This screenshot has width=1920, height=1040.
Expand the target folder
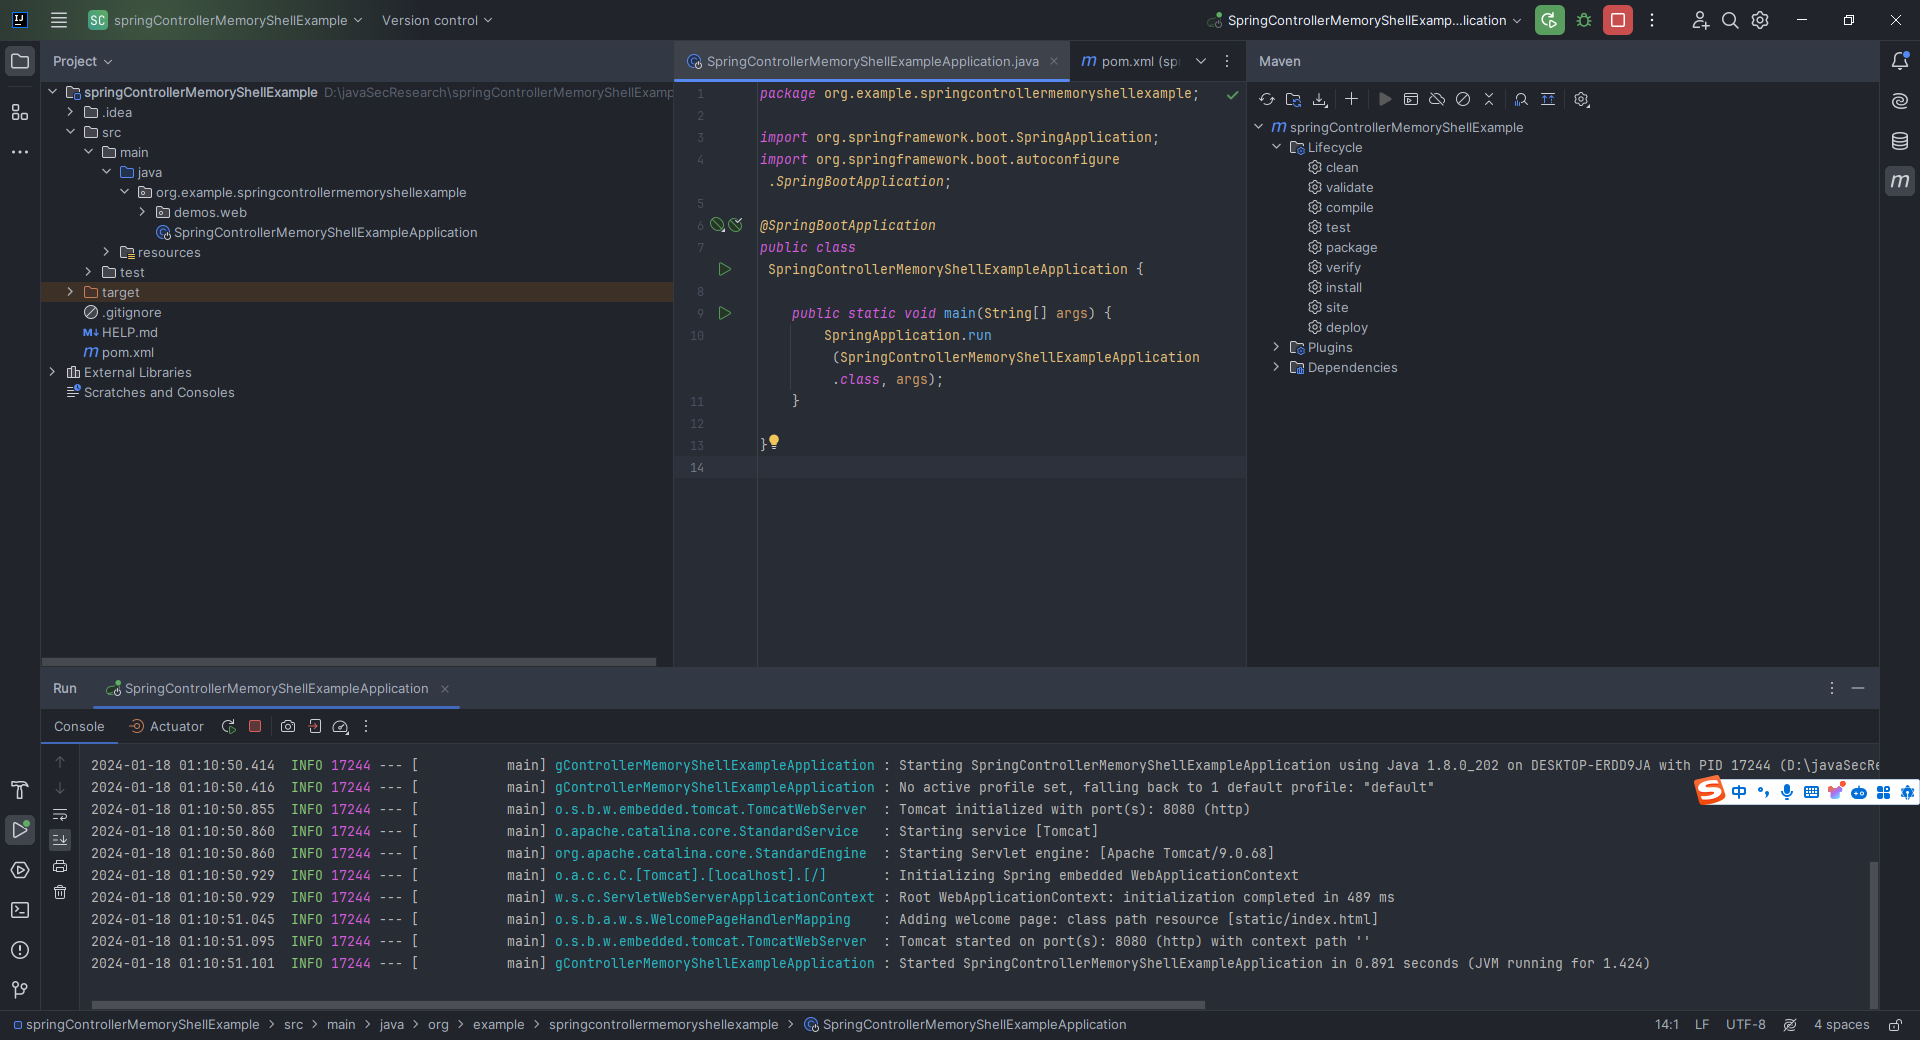point(70,292)
